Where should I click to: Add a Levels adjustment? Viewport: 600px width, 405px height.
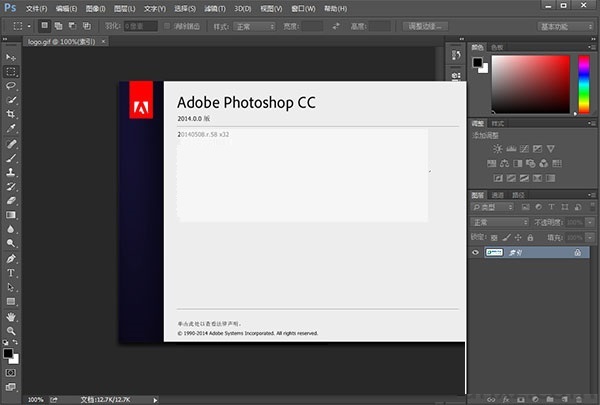click(x=511, y=149)
